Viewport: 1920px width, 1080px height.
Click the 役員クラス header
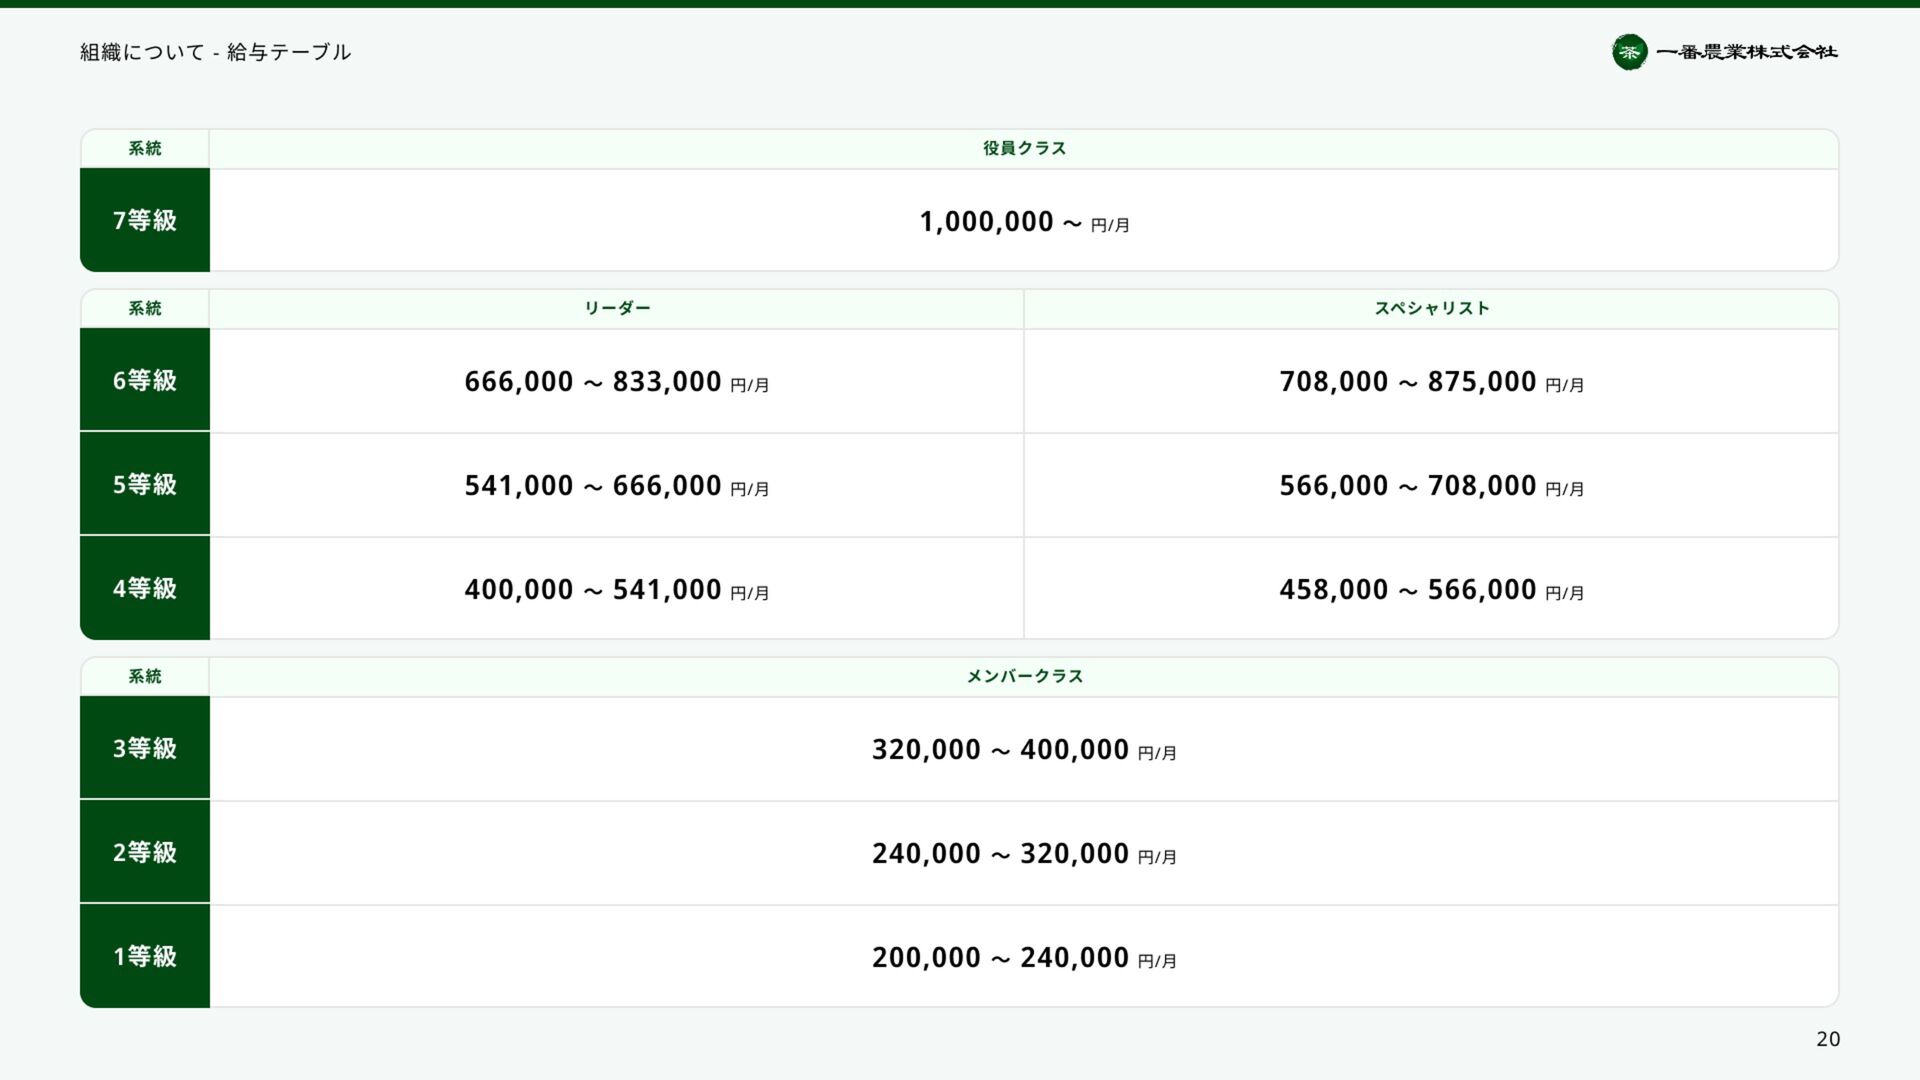pyautogui.click(x=1024, y=148)
